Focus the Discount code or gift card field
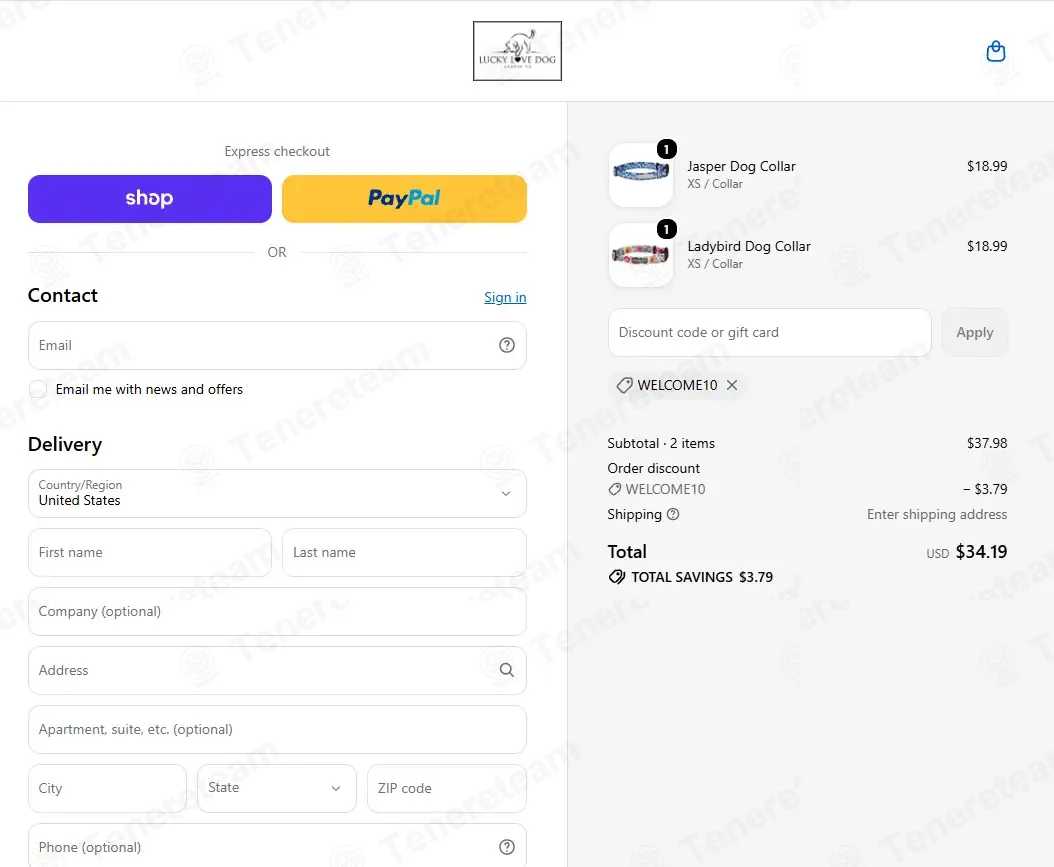The height and width of the screenshot is (867, 1054). point(769,332)
